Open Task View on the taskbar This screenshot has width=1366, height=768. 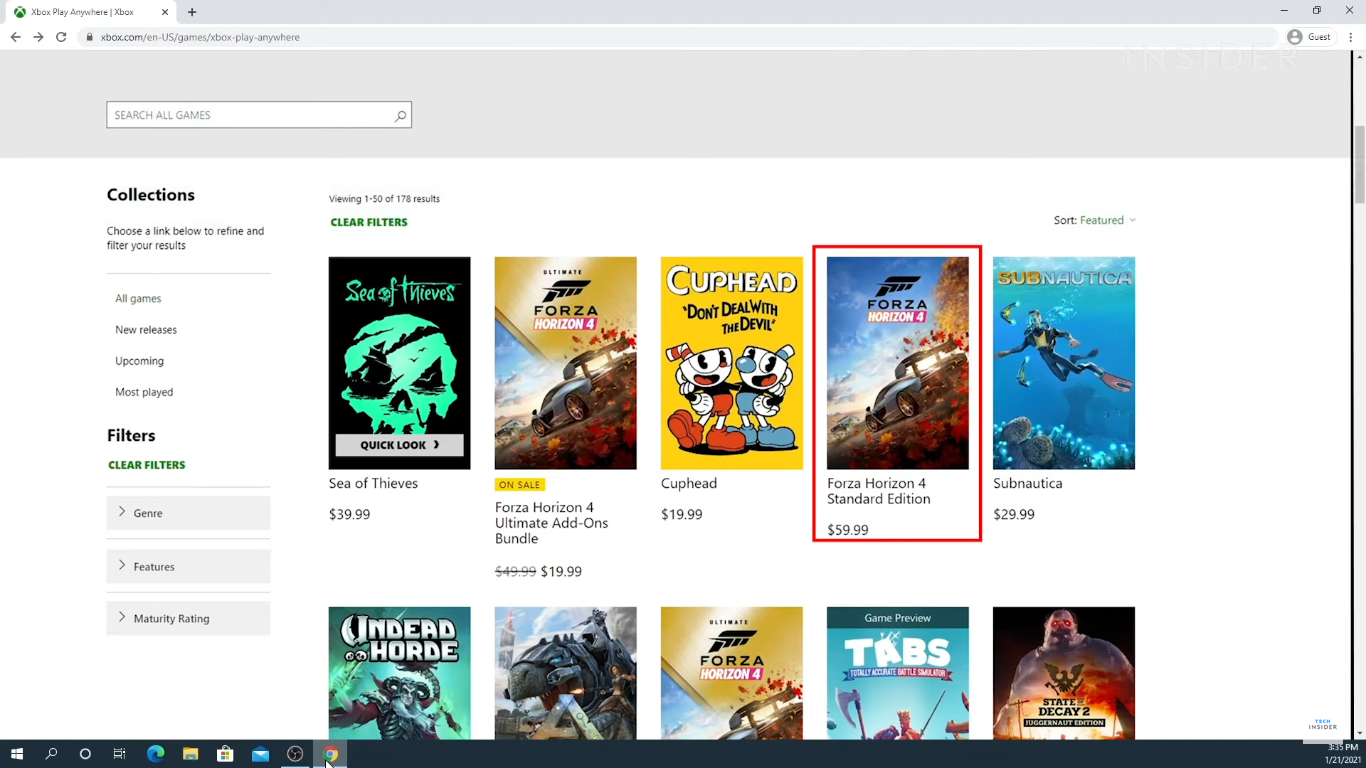point(119,754)
